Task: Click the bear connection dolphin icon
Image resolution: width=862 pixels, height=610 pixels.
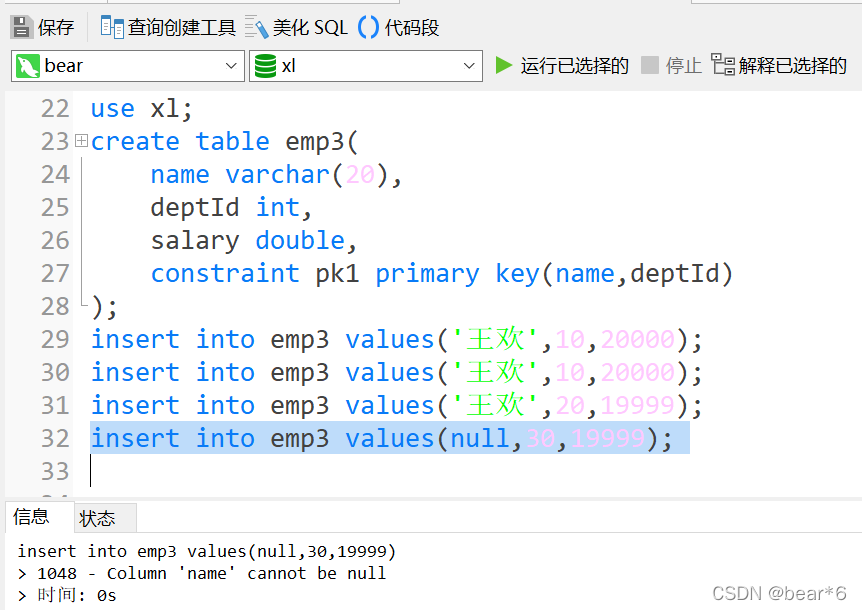Action: (27, 66)
